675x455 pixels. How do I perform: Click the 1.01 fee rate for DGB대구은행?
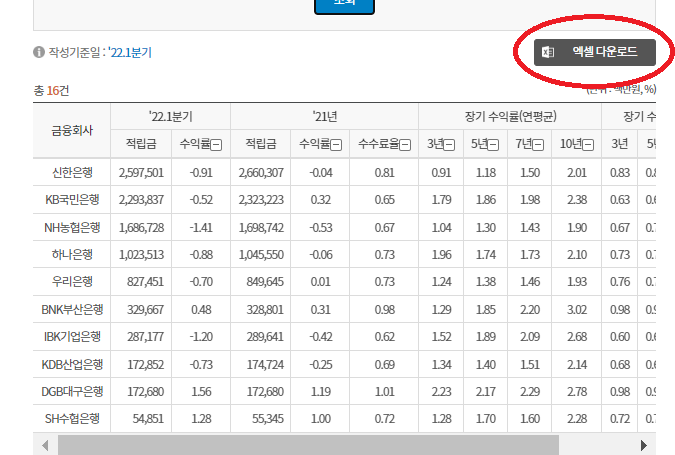[x=384, y=392]
